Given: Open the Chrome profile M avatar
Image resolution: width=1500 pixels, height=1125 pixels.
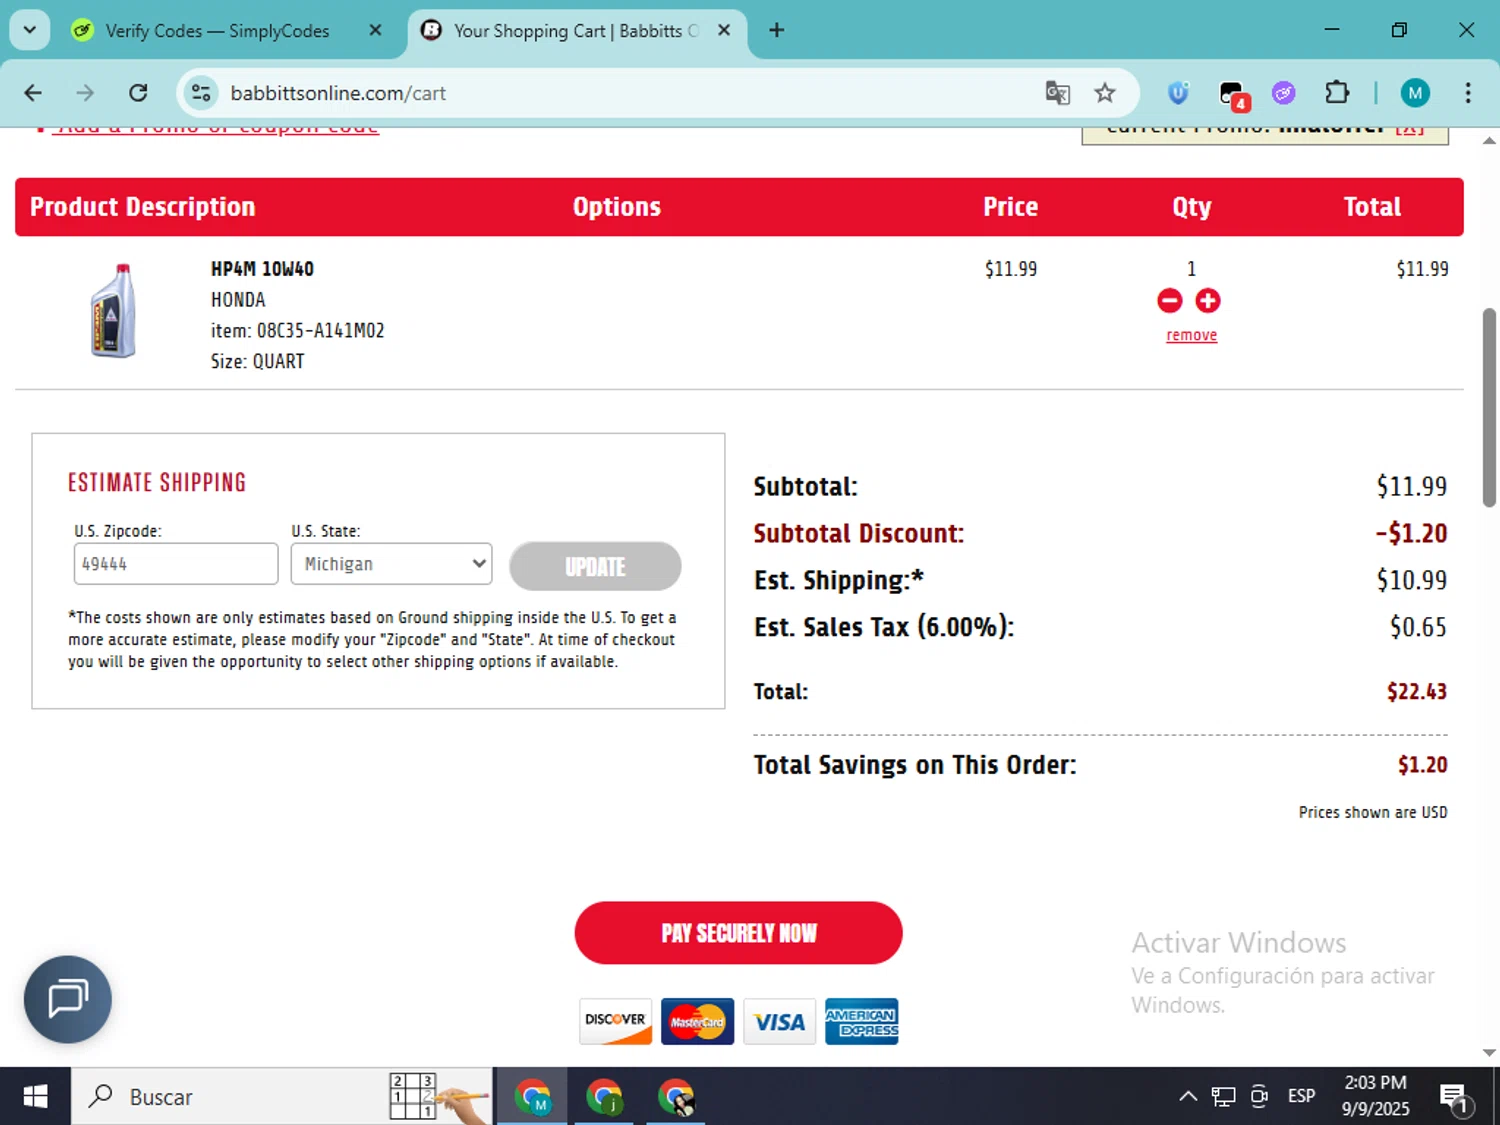Looking at the screenshot, I should click(1415, 93).
